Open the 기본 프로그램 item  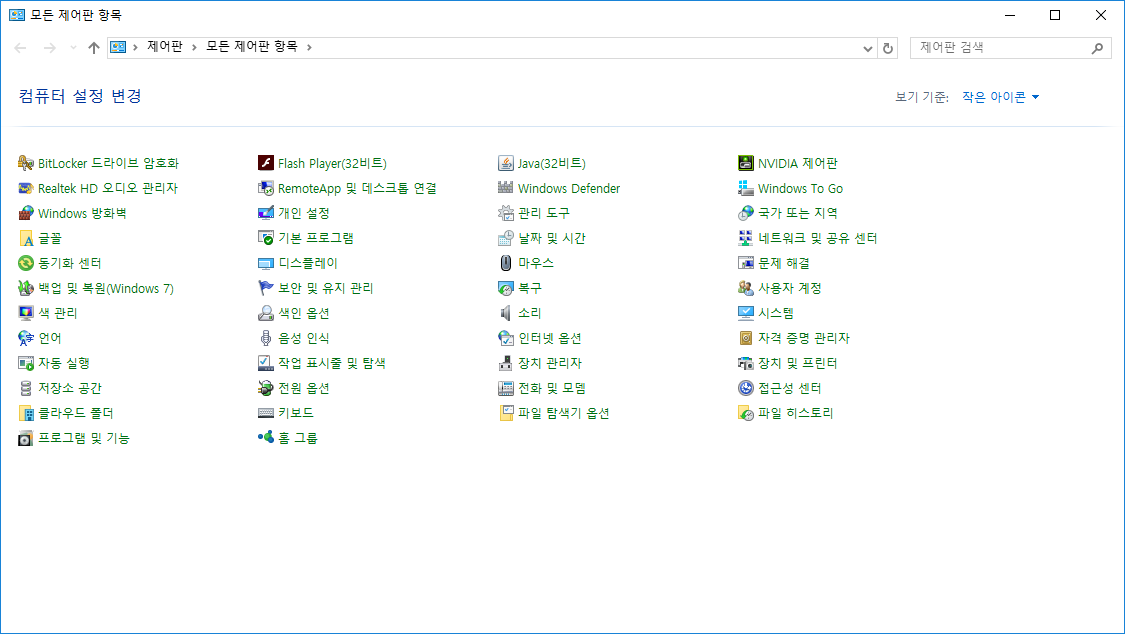(306, 238)
